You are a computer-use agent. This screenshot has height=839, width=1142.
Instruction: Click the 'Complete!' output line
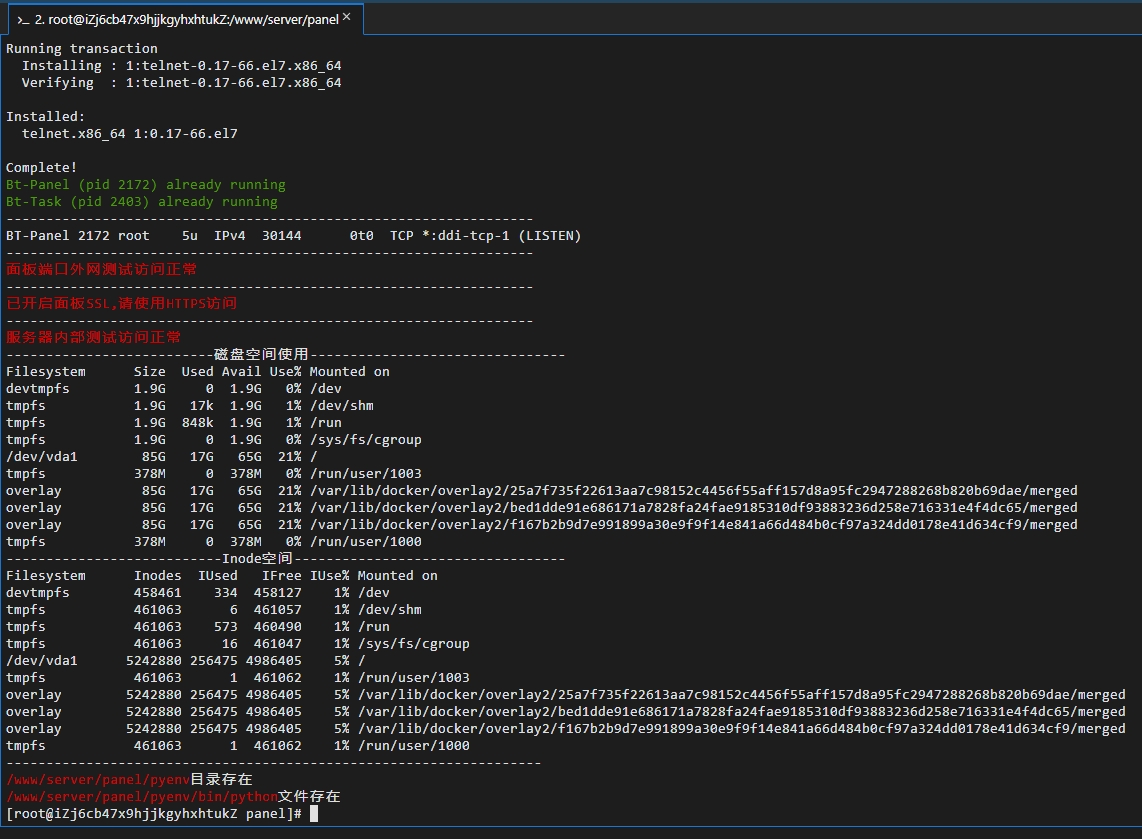tap(41, 167)
